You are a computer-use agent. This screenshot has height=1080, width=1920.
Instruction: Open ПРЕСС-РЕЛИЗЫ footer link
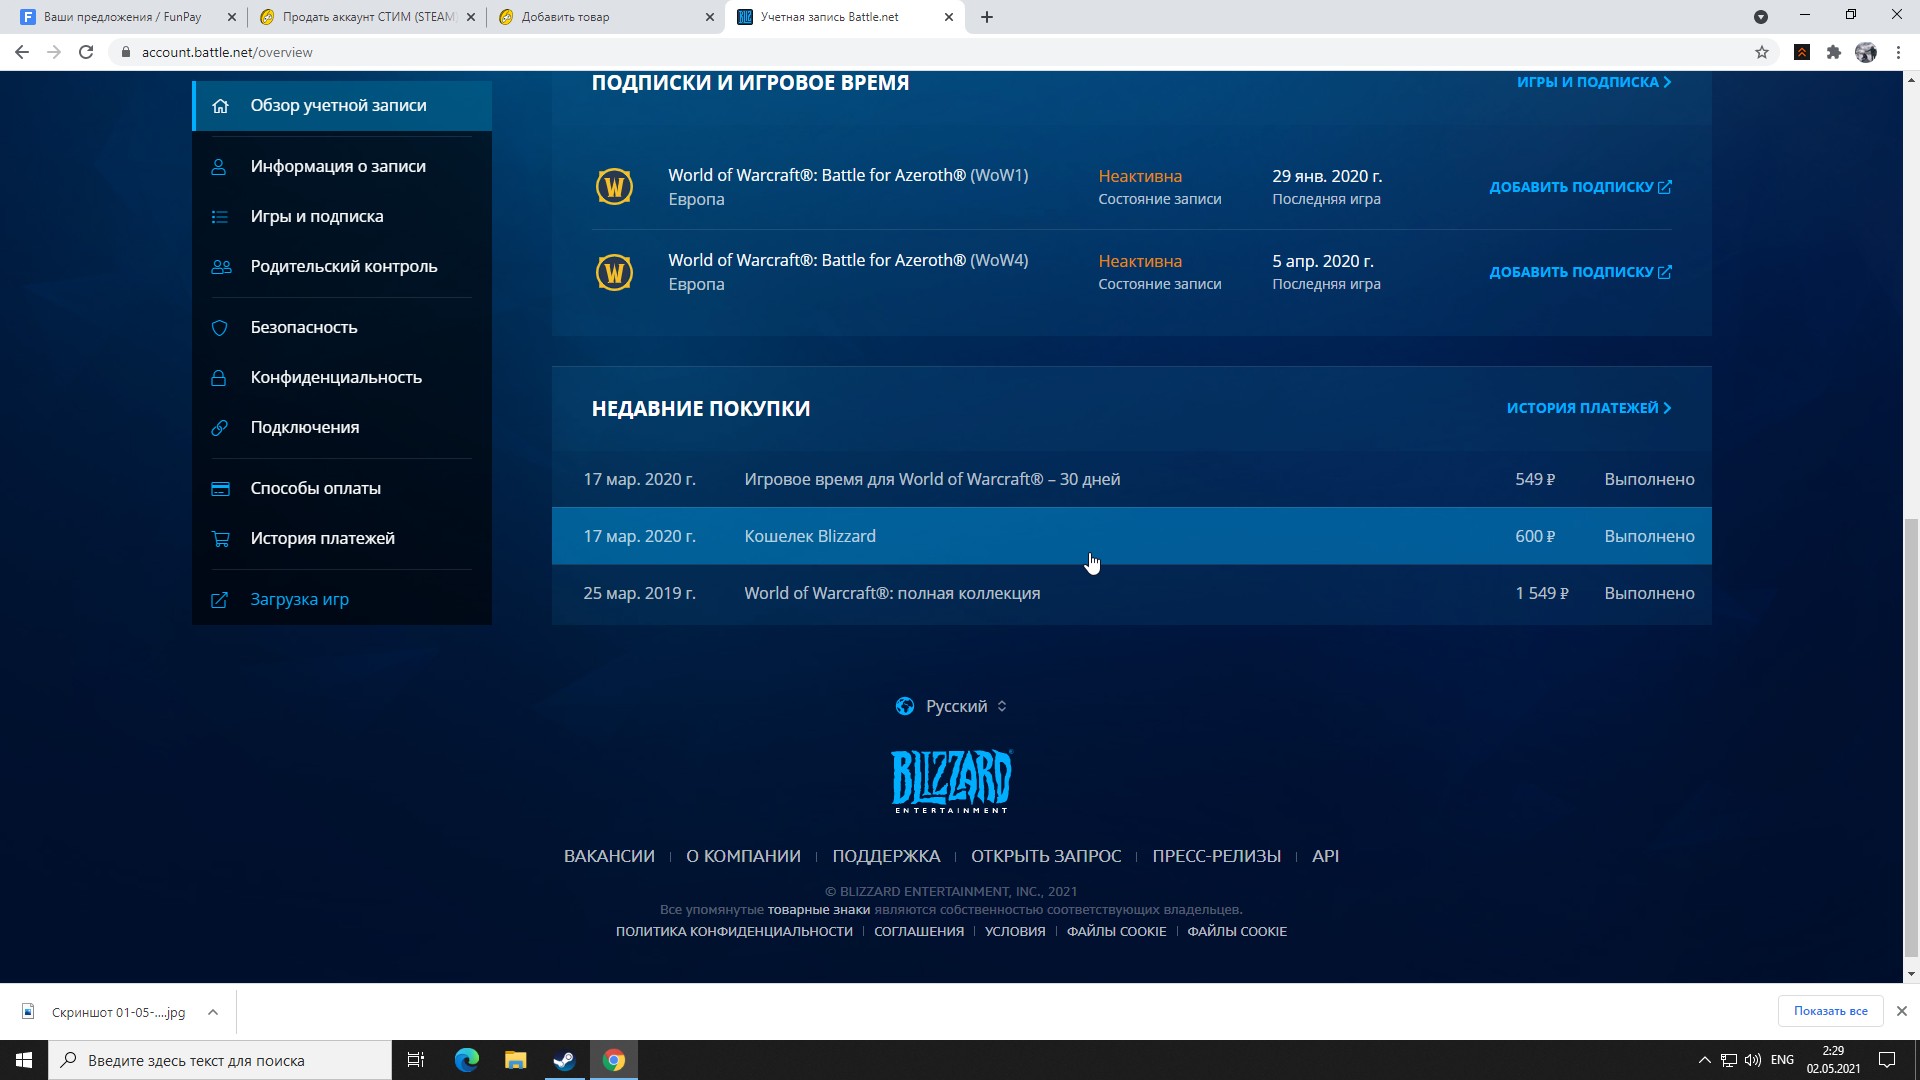click(x=1216, y=856)
